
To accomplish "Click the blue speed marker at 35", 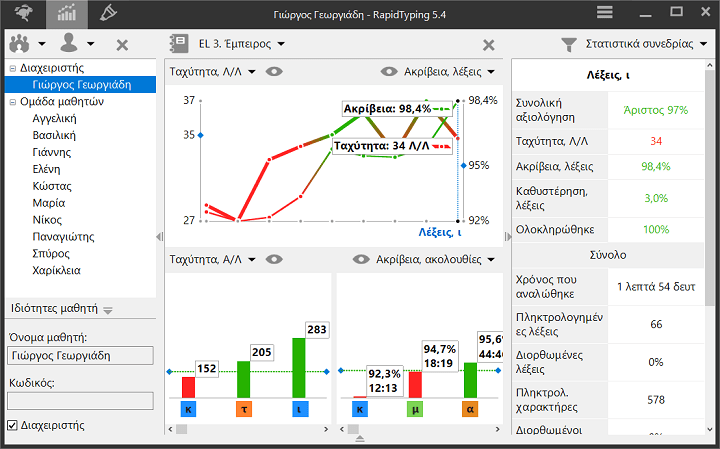I will (200, 135).
